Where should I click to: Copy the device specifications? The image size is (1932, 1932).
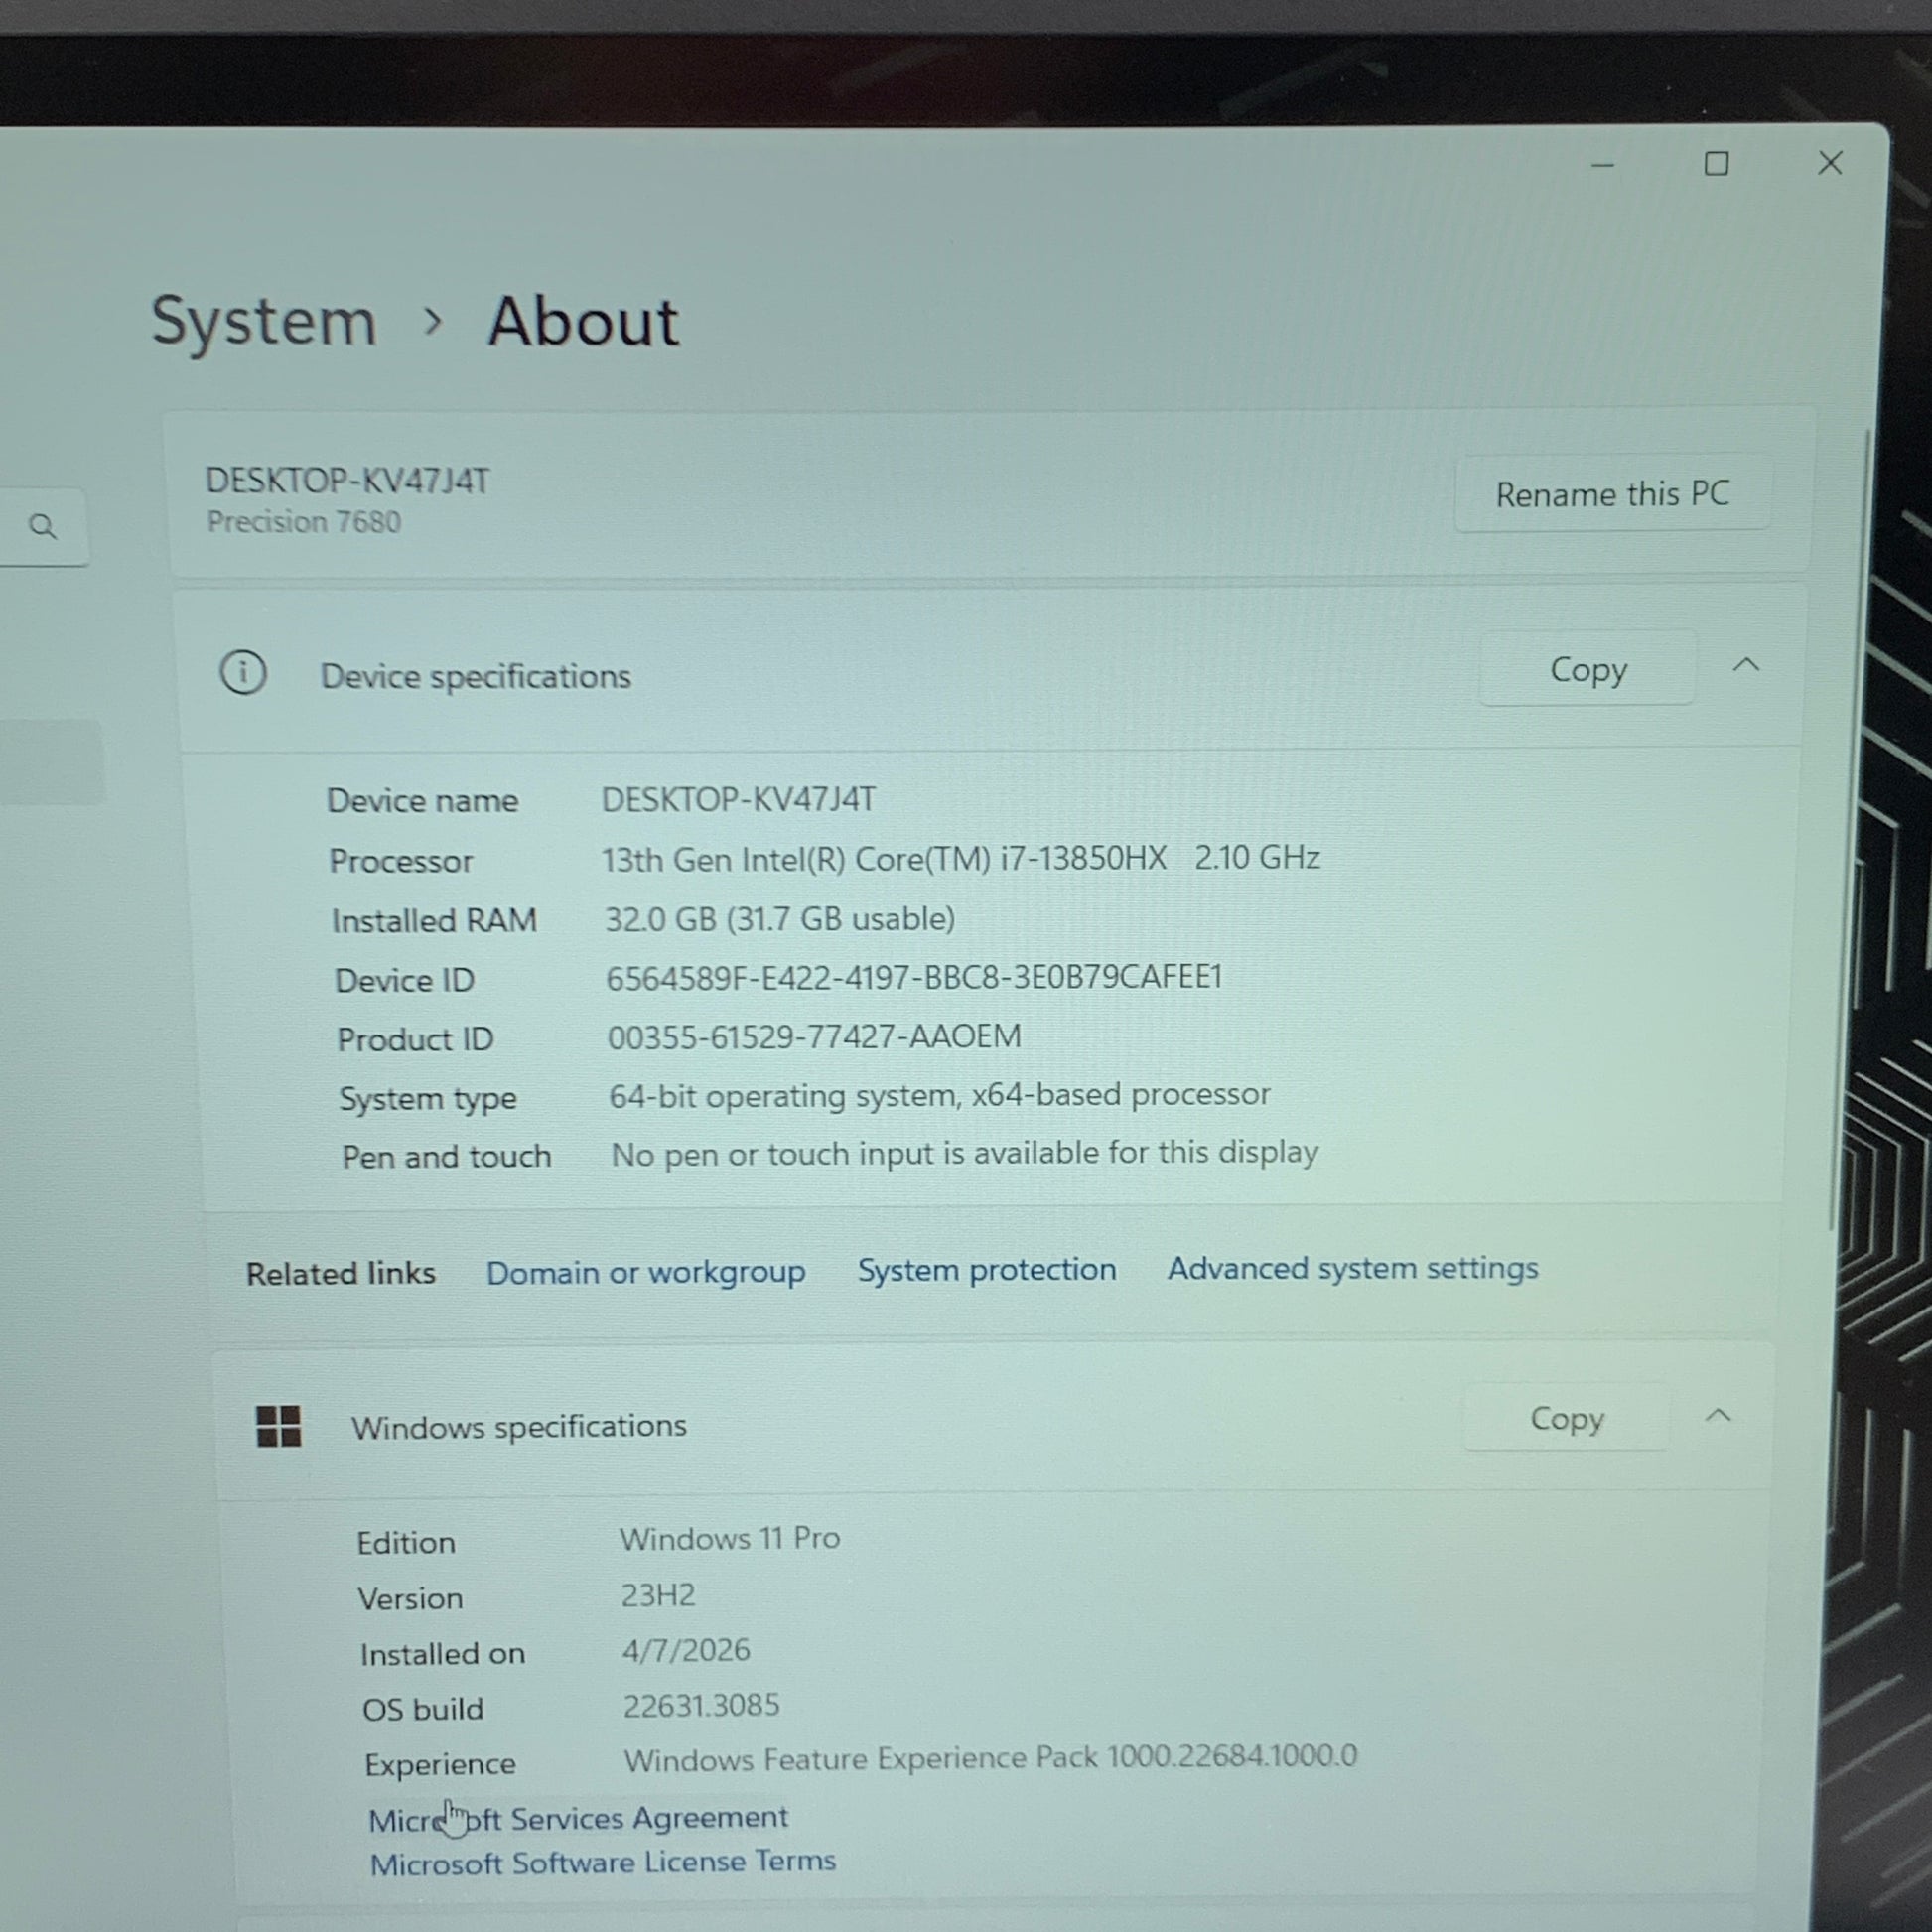click(x=1587, y=669)
